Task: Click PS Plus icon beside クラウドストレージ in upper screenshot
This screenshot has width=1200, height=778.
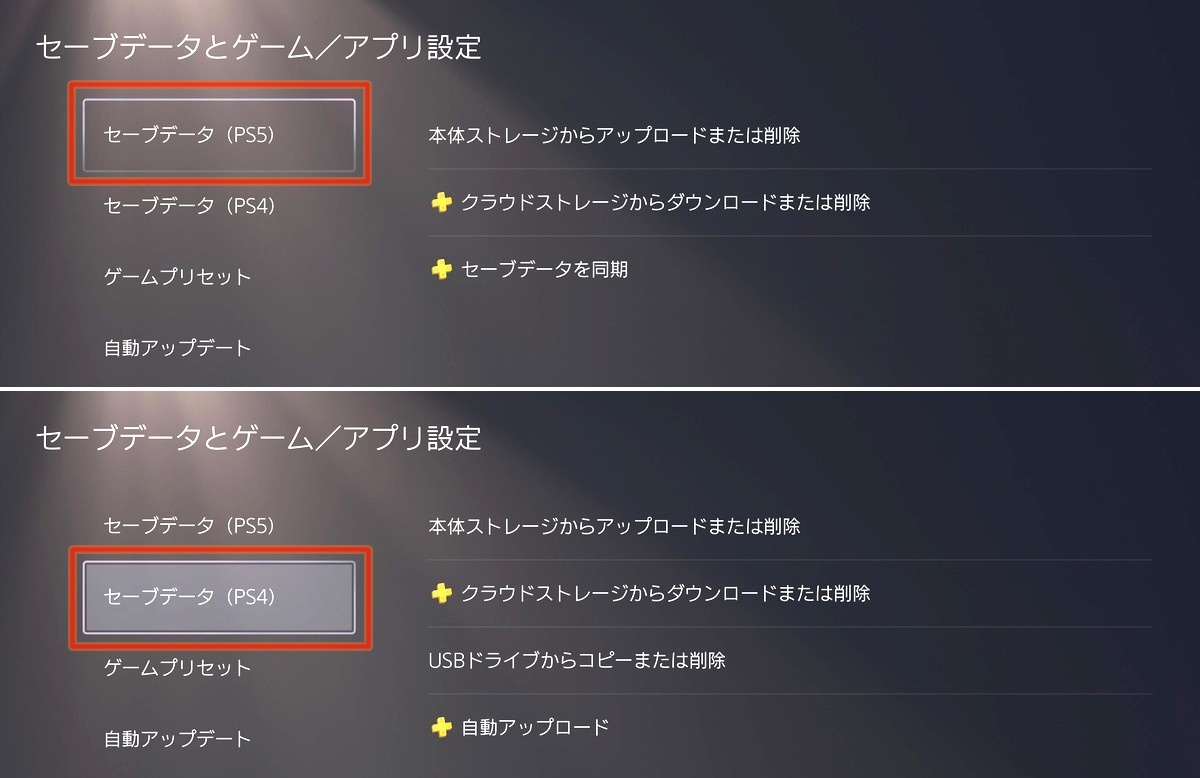Action: pyautogui.click(x=441, y=203)
